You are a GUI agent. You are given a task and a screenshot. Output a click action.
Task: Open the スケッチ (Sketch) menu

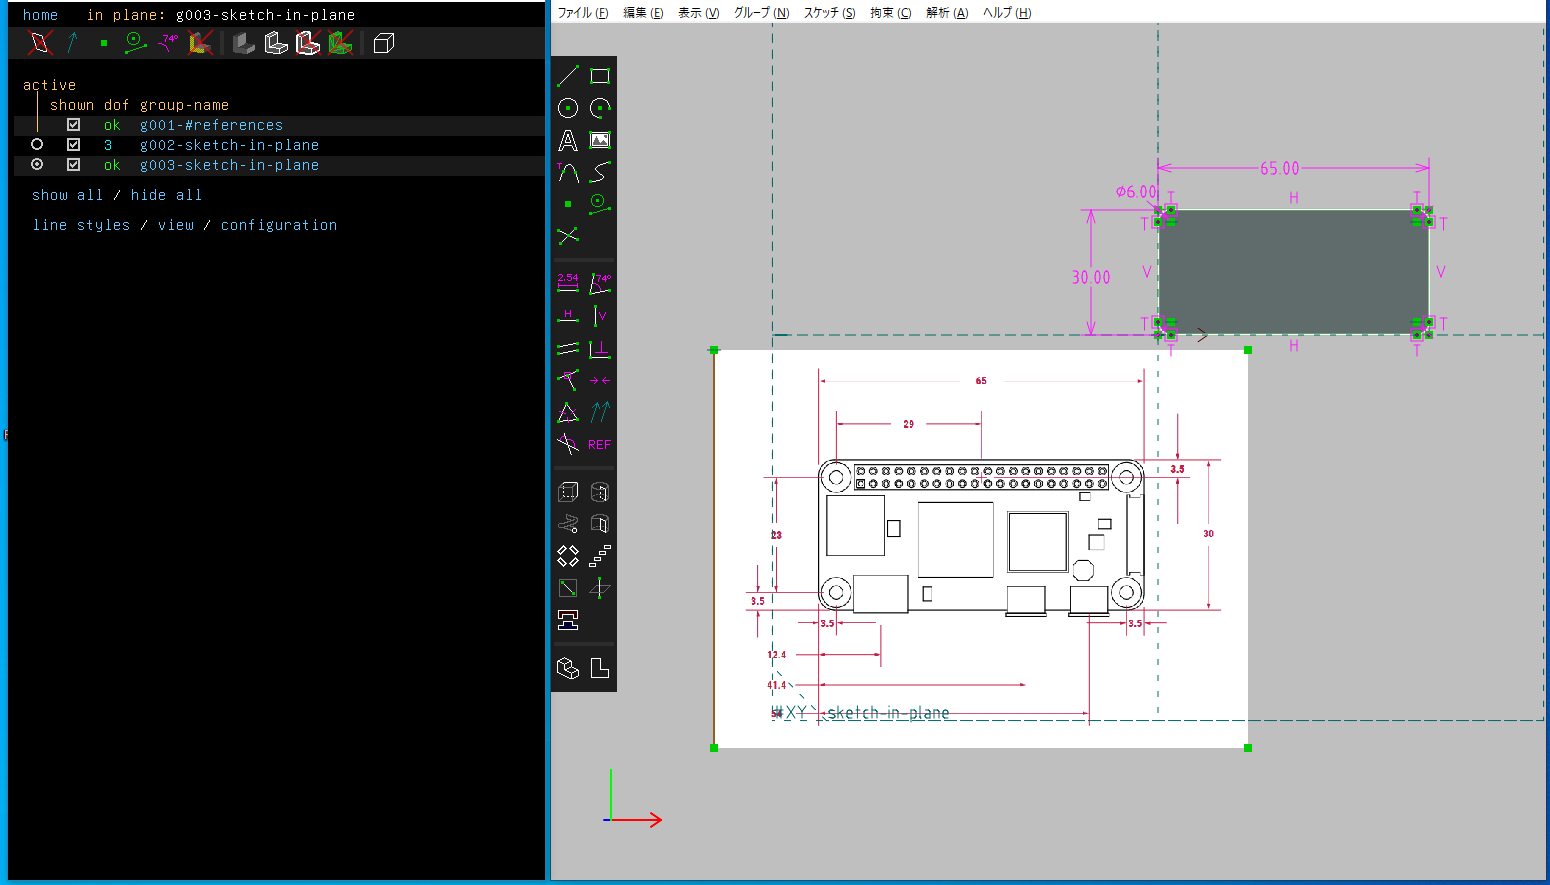coord(829,13)
